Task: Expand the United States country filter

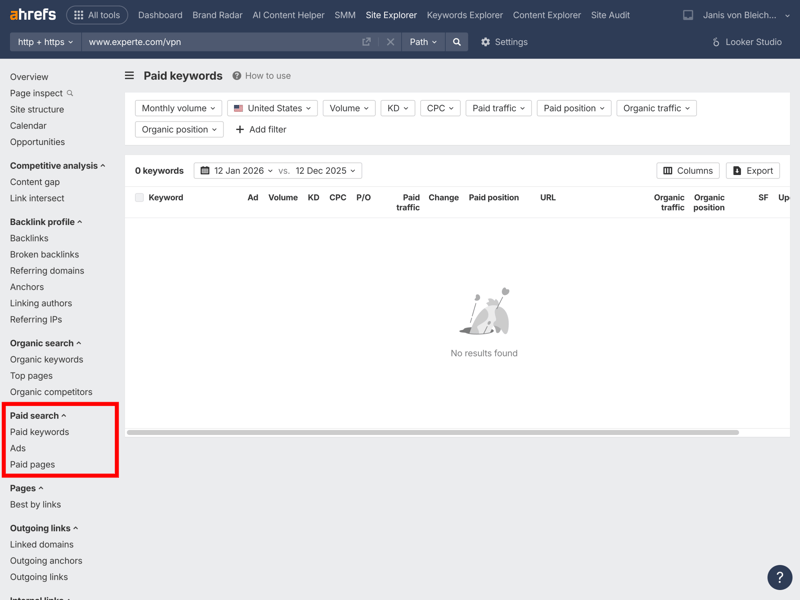Action: click(272, 108)
